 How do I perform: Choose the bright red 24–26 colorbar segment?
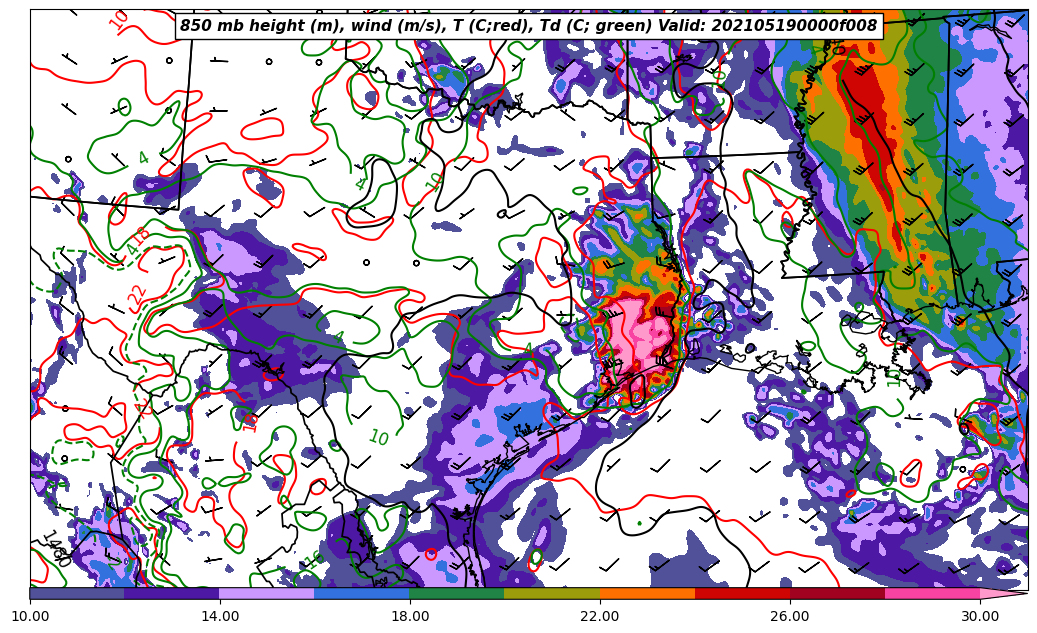click(742, 593)
